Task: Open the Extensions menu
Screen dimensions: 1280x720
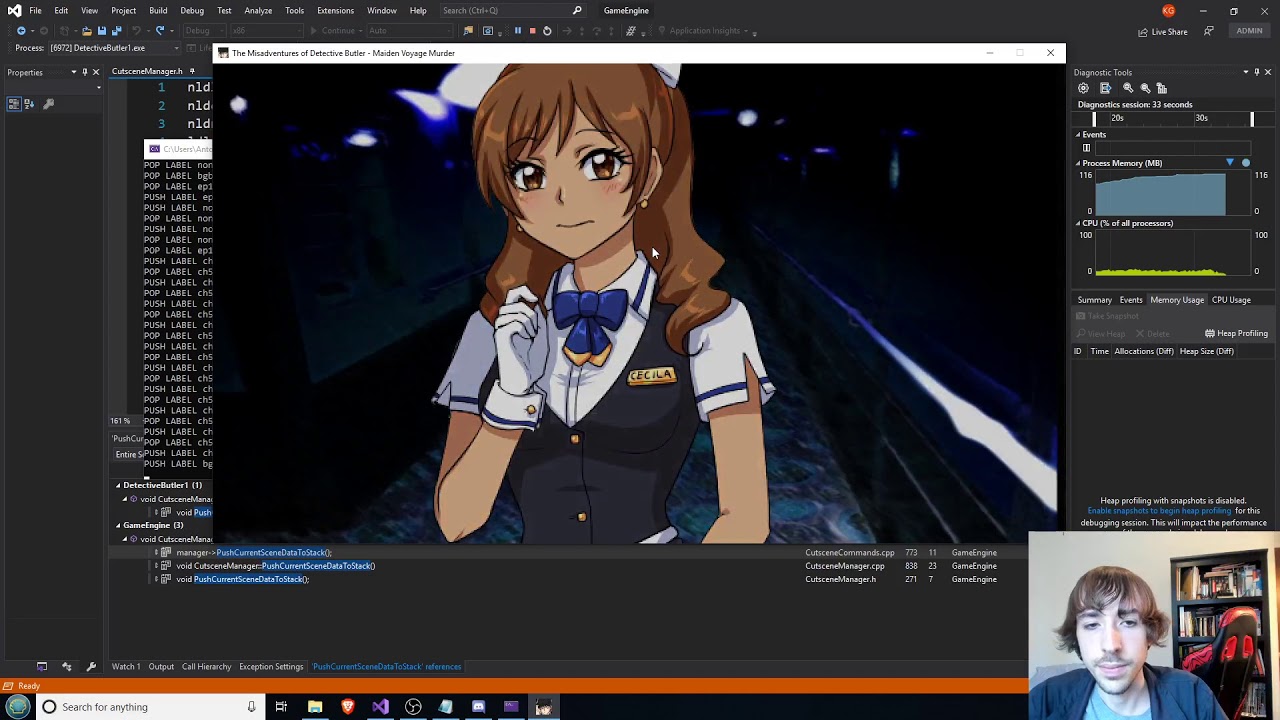Action: (x=335, y=11)
